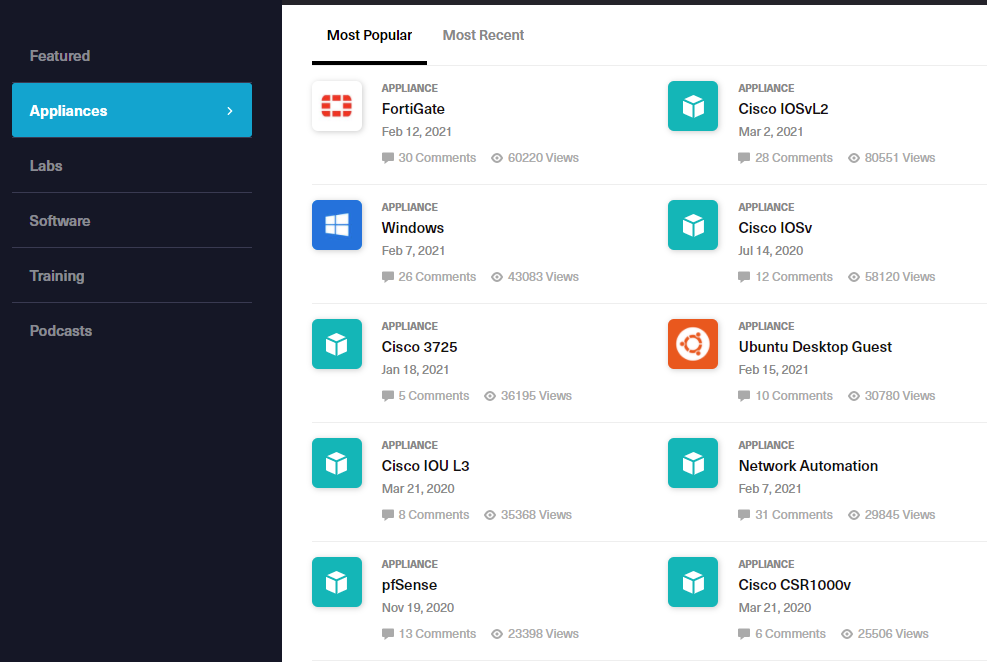The image size is (987, 662).
Task: Click the Cisco IOSvL2 cube icon
Action: (x=693, y=106)
